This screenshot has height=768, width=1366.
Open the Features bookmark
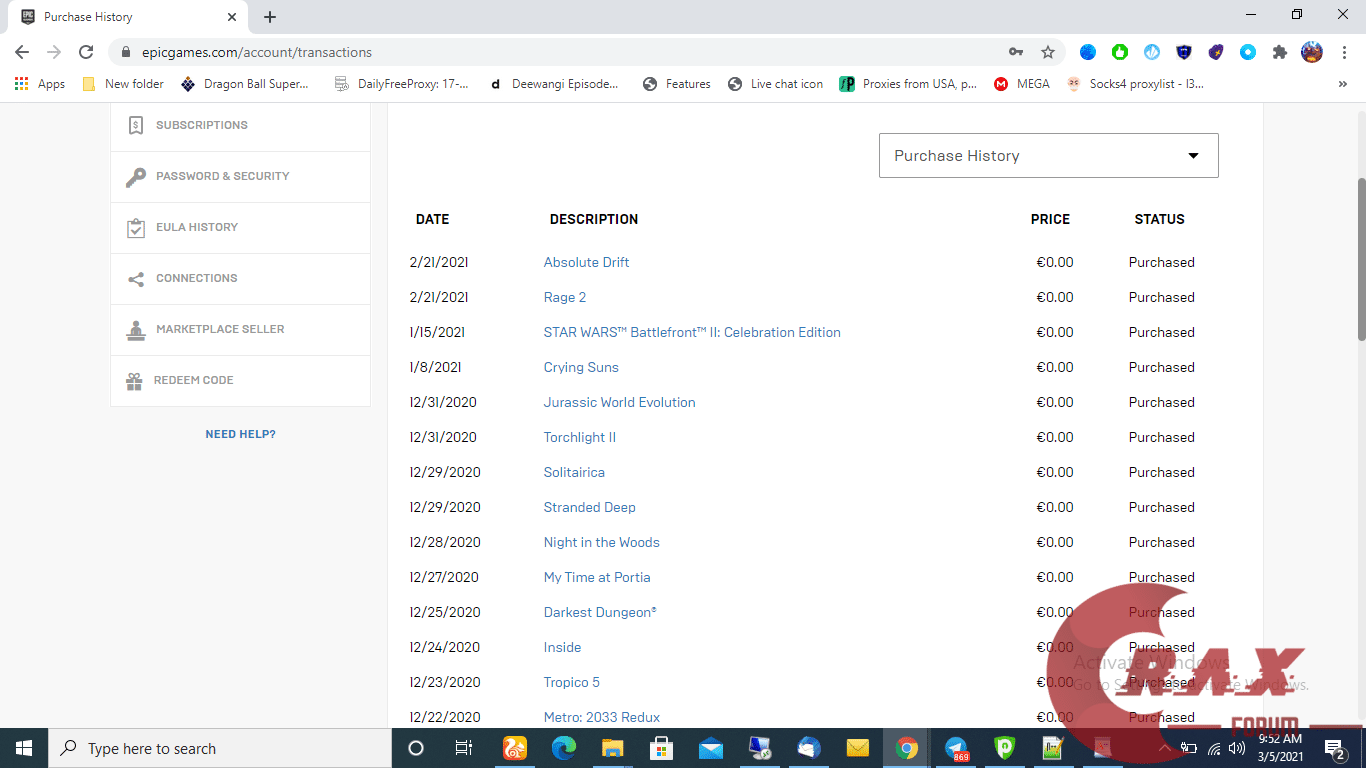click(677, 84)
